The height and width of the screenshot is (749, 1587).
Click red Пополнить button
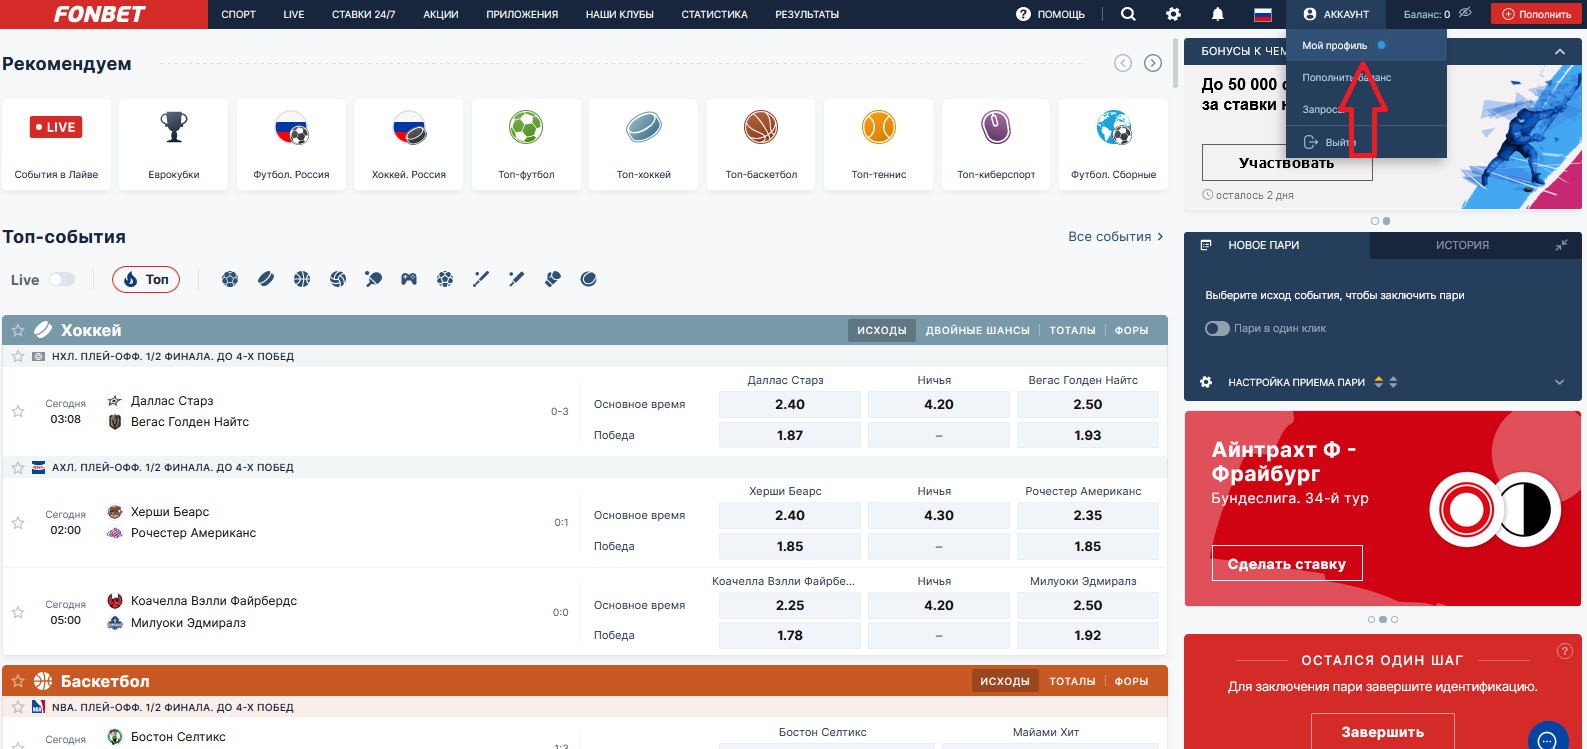click(1536, 14)
